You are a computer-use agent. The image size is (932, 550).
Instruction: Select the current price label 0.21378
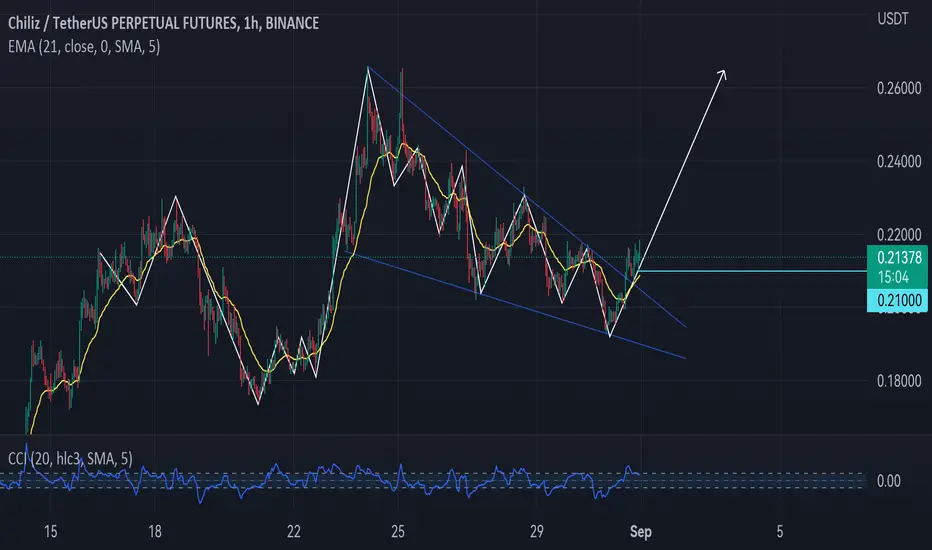(x=899, y=257)
